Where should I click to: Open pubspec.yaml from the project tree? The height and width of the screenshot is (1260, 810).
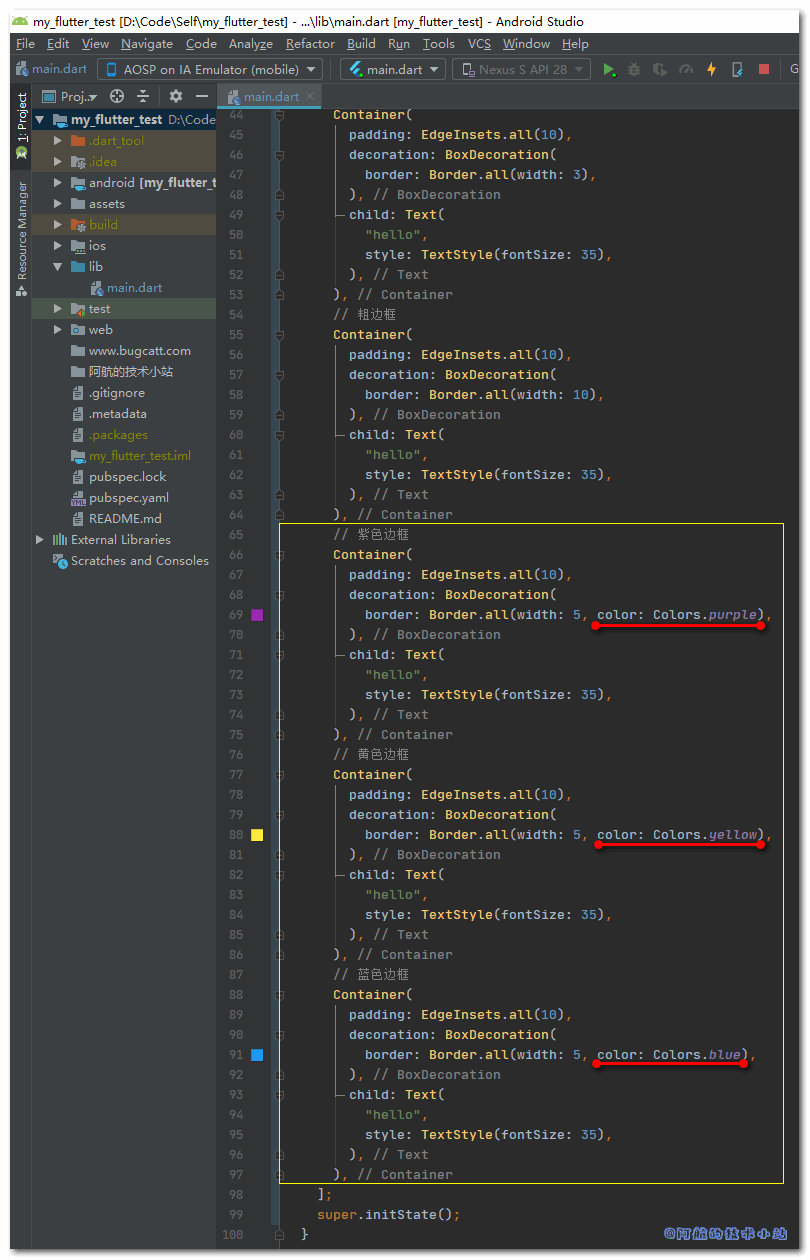(128, 498)
